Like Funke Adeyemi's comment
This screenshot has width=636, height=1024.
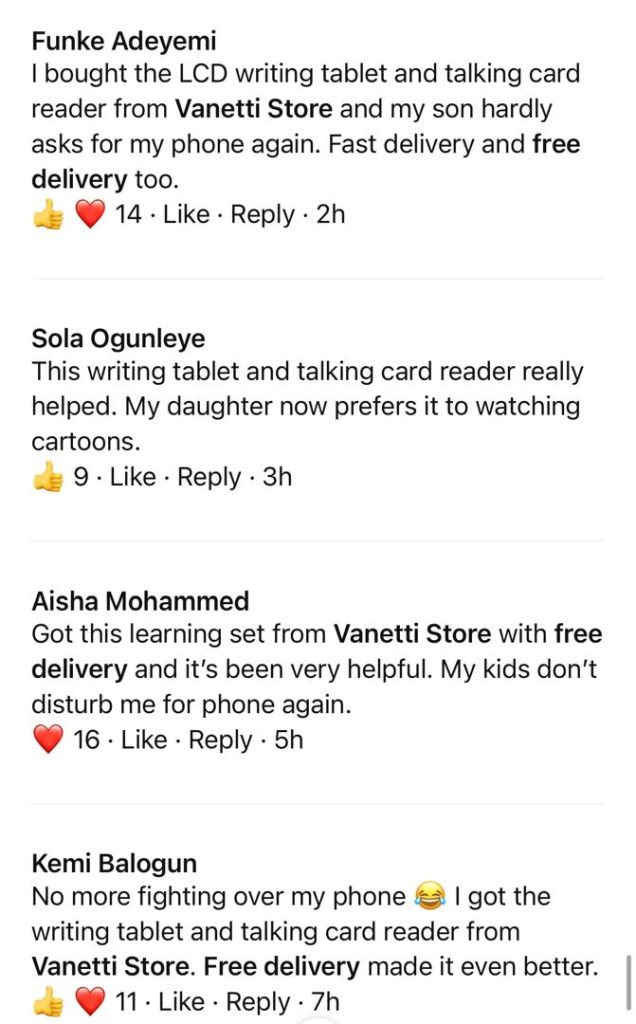coord(186,215)
